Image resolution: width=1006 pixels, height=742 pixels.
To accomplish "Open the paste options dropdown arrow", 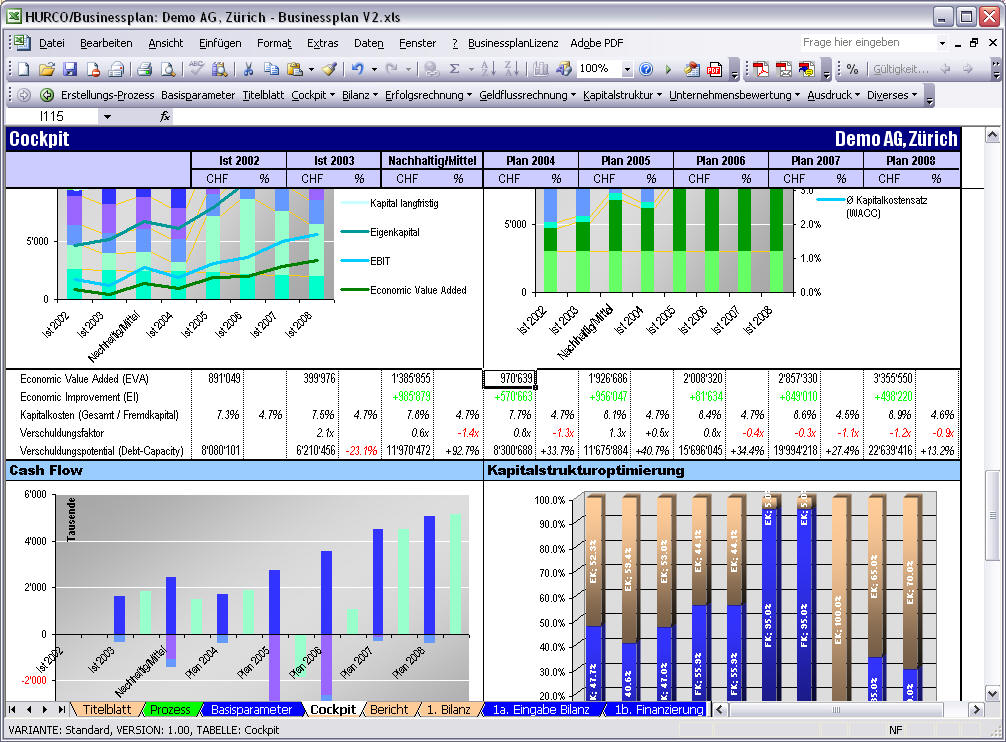I will pos(311,69).
